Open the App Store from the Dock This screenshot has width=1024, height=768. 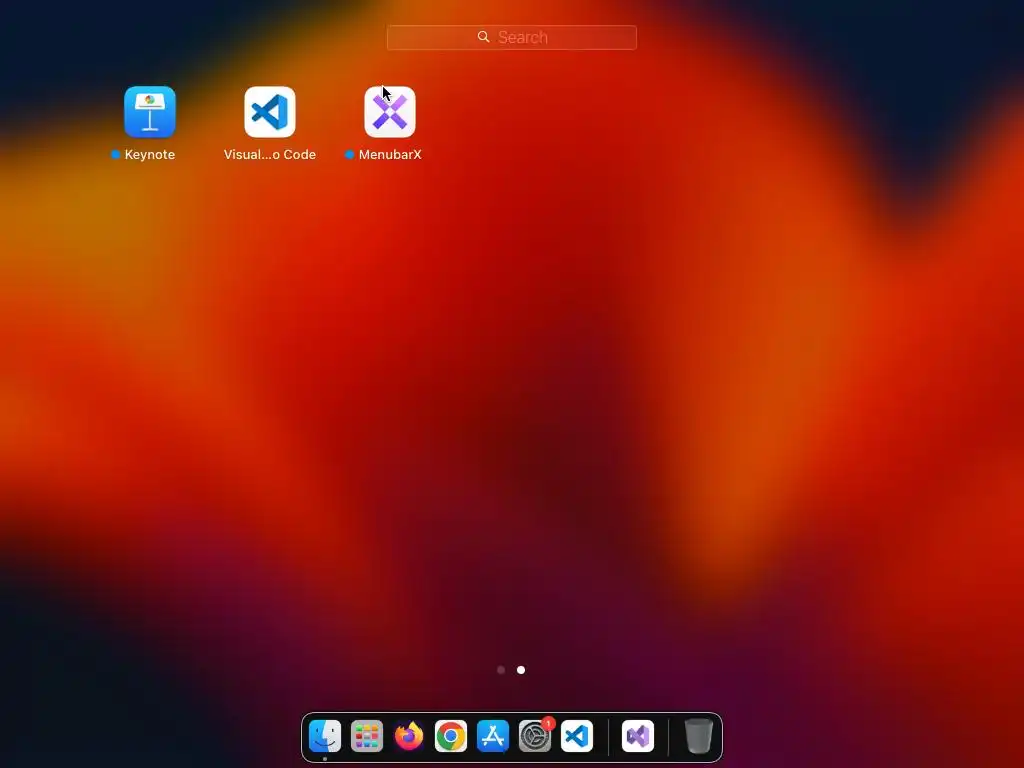click(x=492, y=736)
